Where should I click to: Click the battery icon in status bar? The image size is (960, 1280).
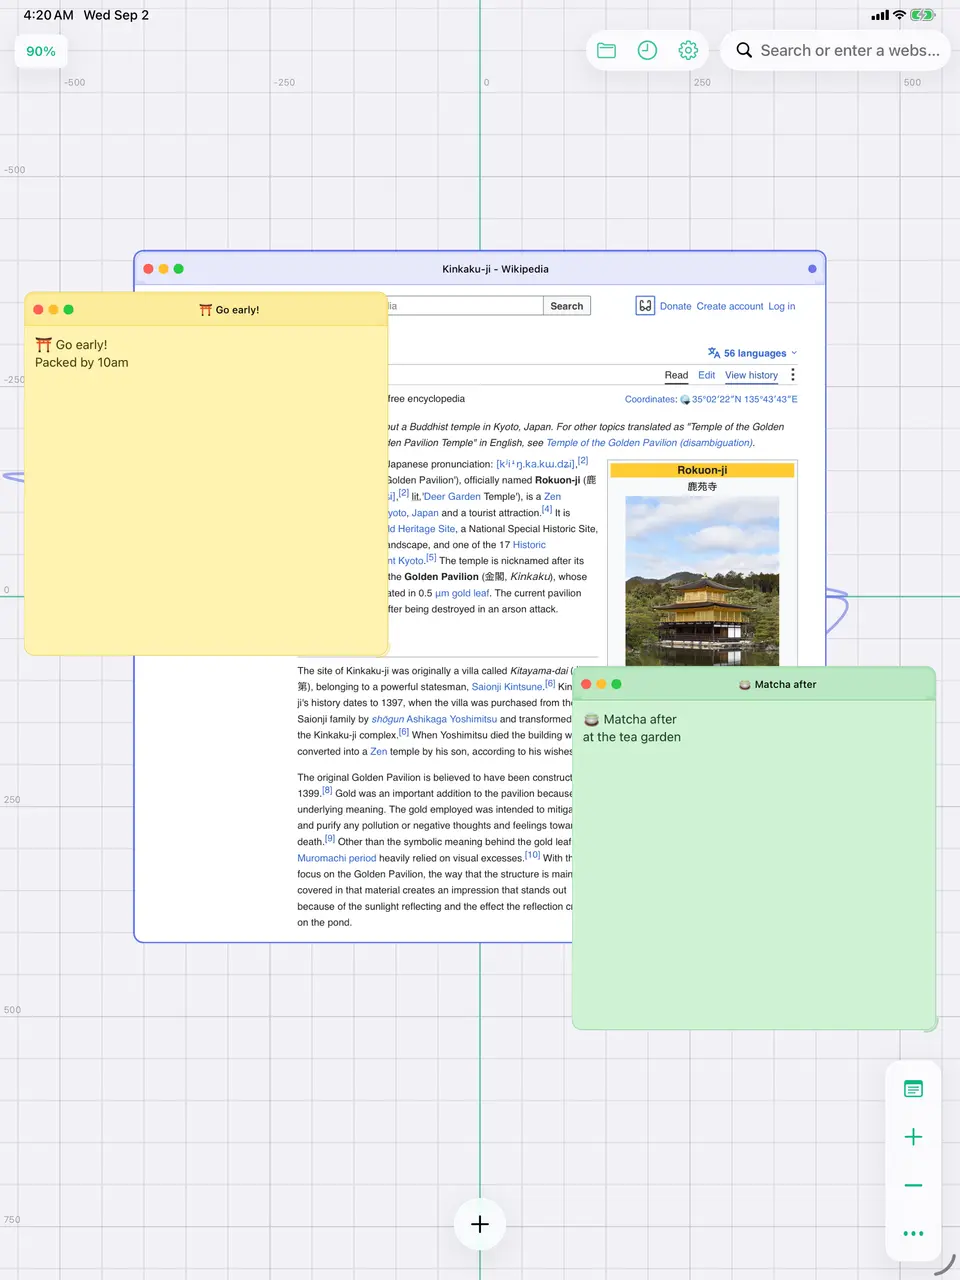pyautogui.click(x=922, y=15)
